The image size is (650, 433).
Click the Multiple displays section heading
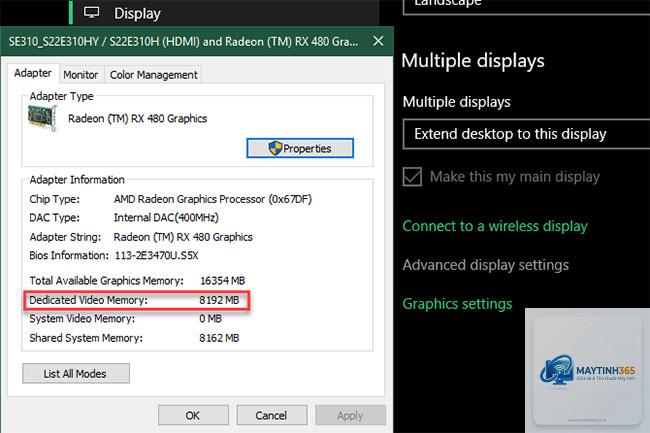[x=473, y=61]
